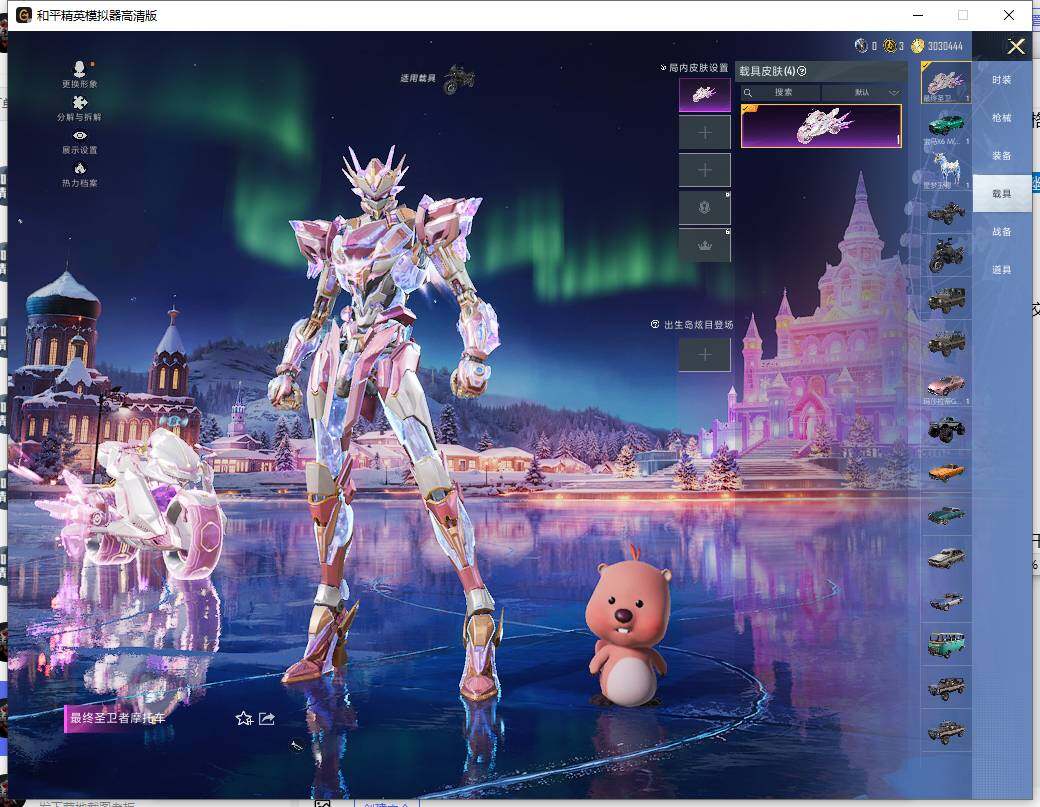Select the white unicorn horse mount

pos(946,169)
